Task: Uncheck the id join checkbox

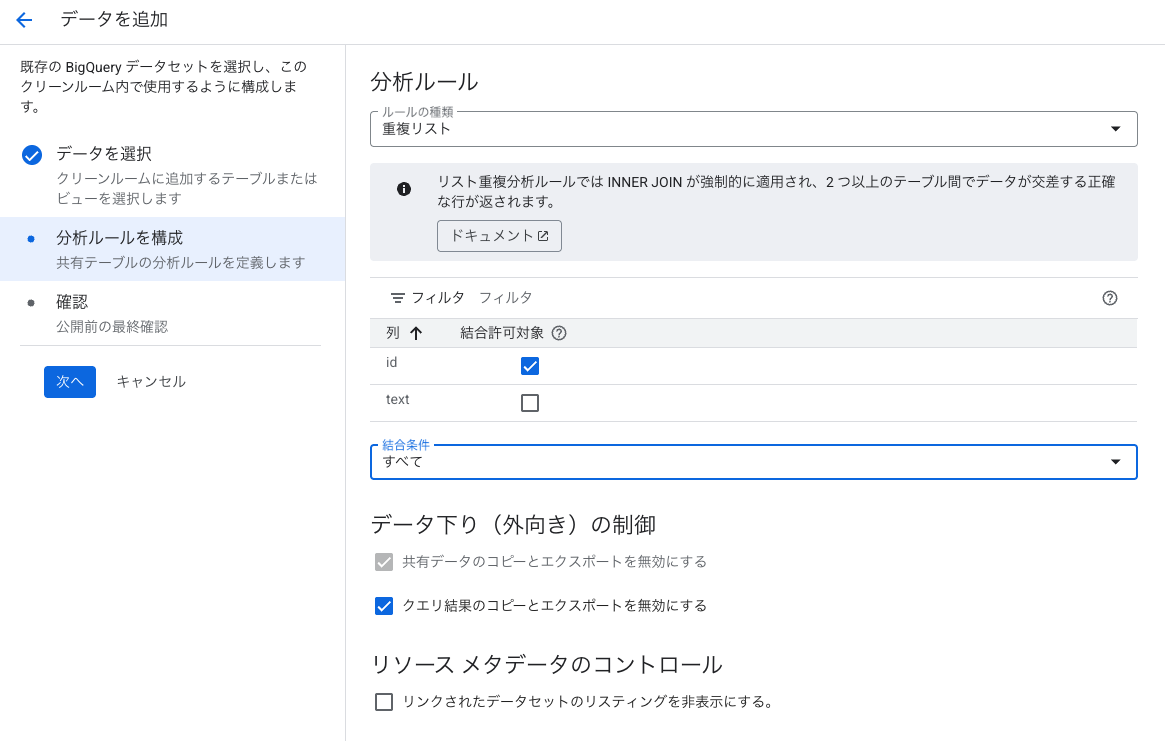Action: point(530,366)
